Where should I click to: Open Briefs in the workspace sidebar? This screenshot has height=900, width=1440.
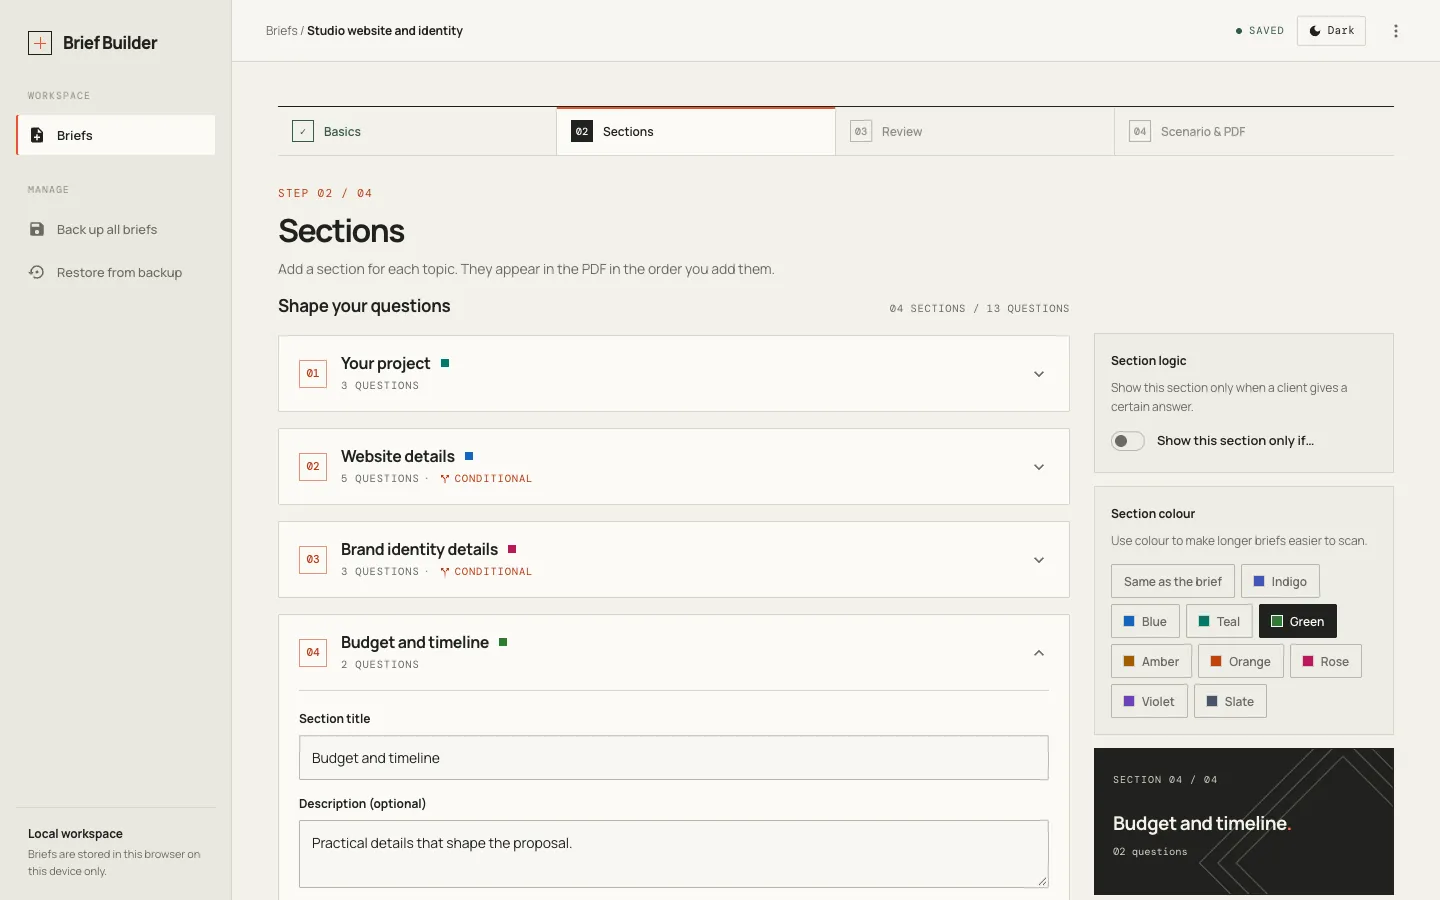coord(116,135)
